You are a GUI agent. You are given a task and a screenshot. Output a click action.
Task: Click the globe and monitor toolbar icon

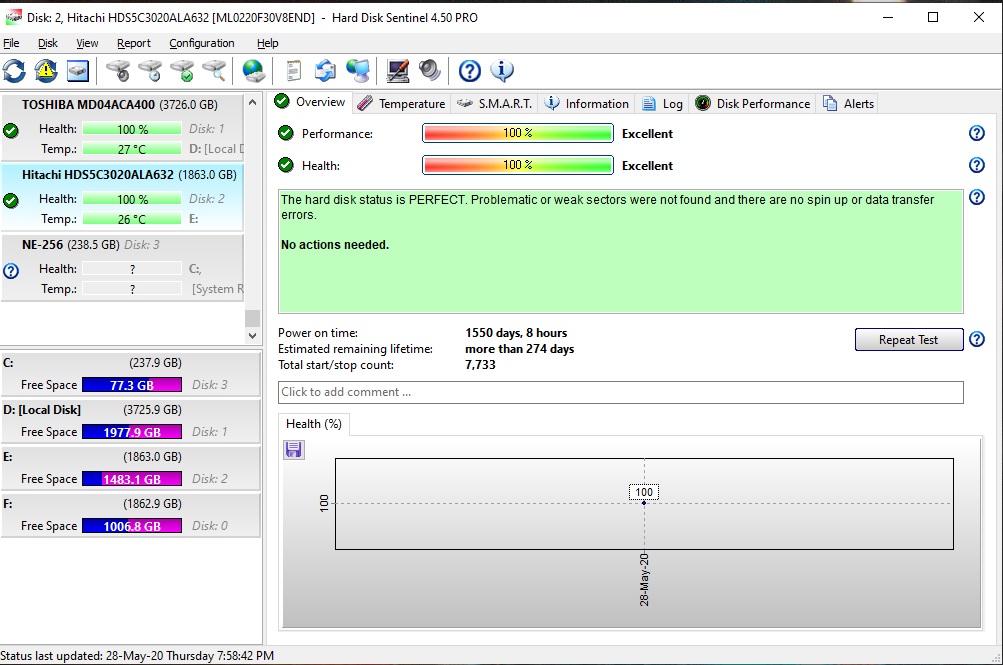(x=358, y=71)
